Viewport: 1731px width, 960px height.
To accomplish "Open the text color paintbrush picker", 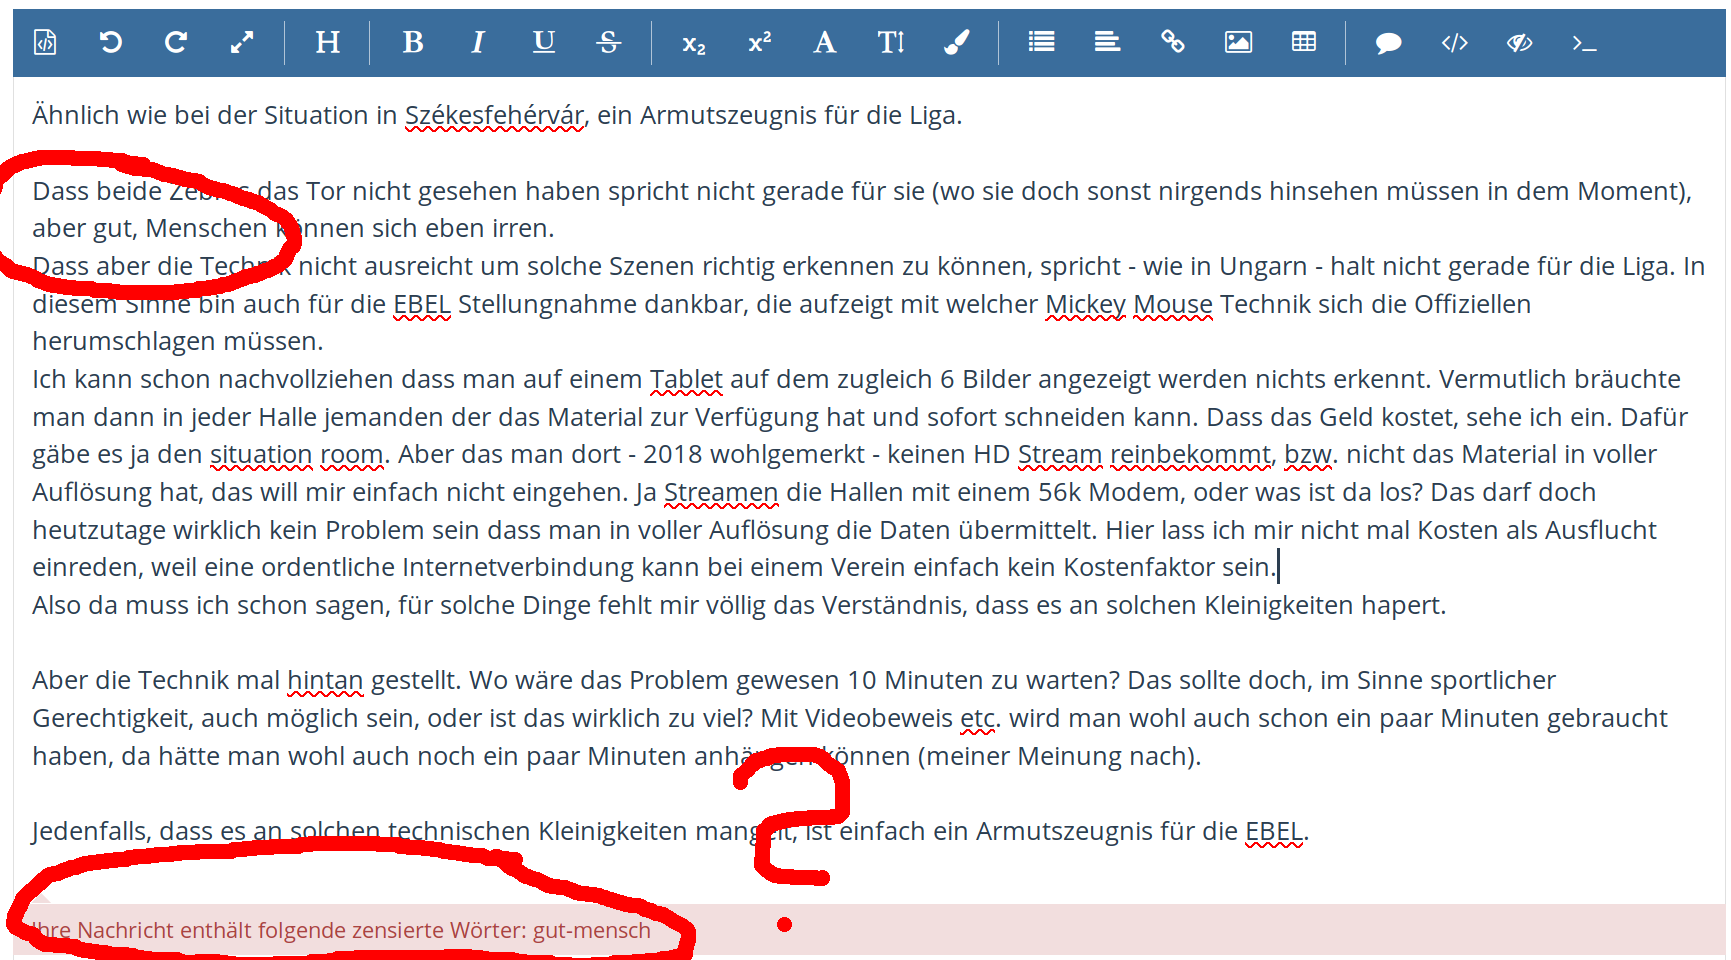I will point(956,42).
